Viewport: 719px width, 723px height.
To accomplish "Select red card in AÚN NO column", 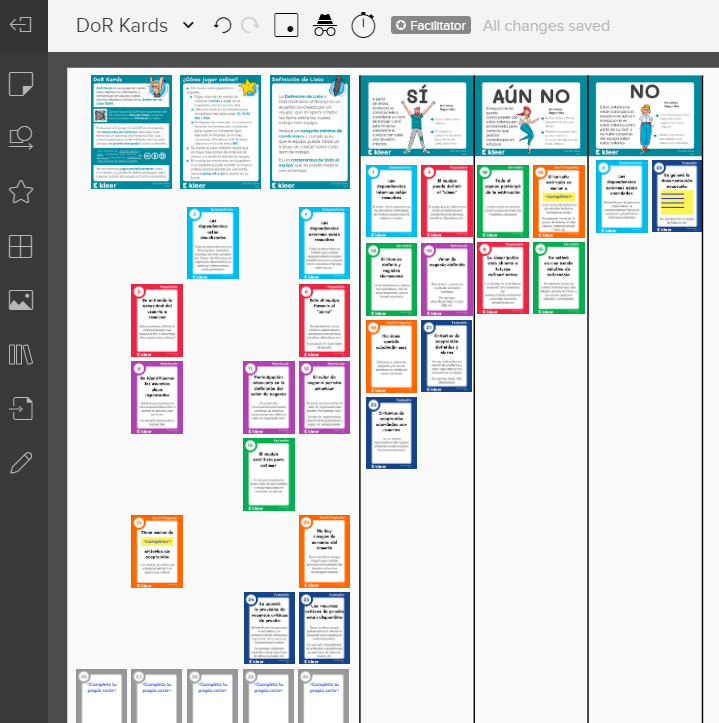I will [503, 278].
